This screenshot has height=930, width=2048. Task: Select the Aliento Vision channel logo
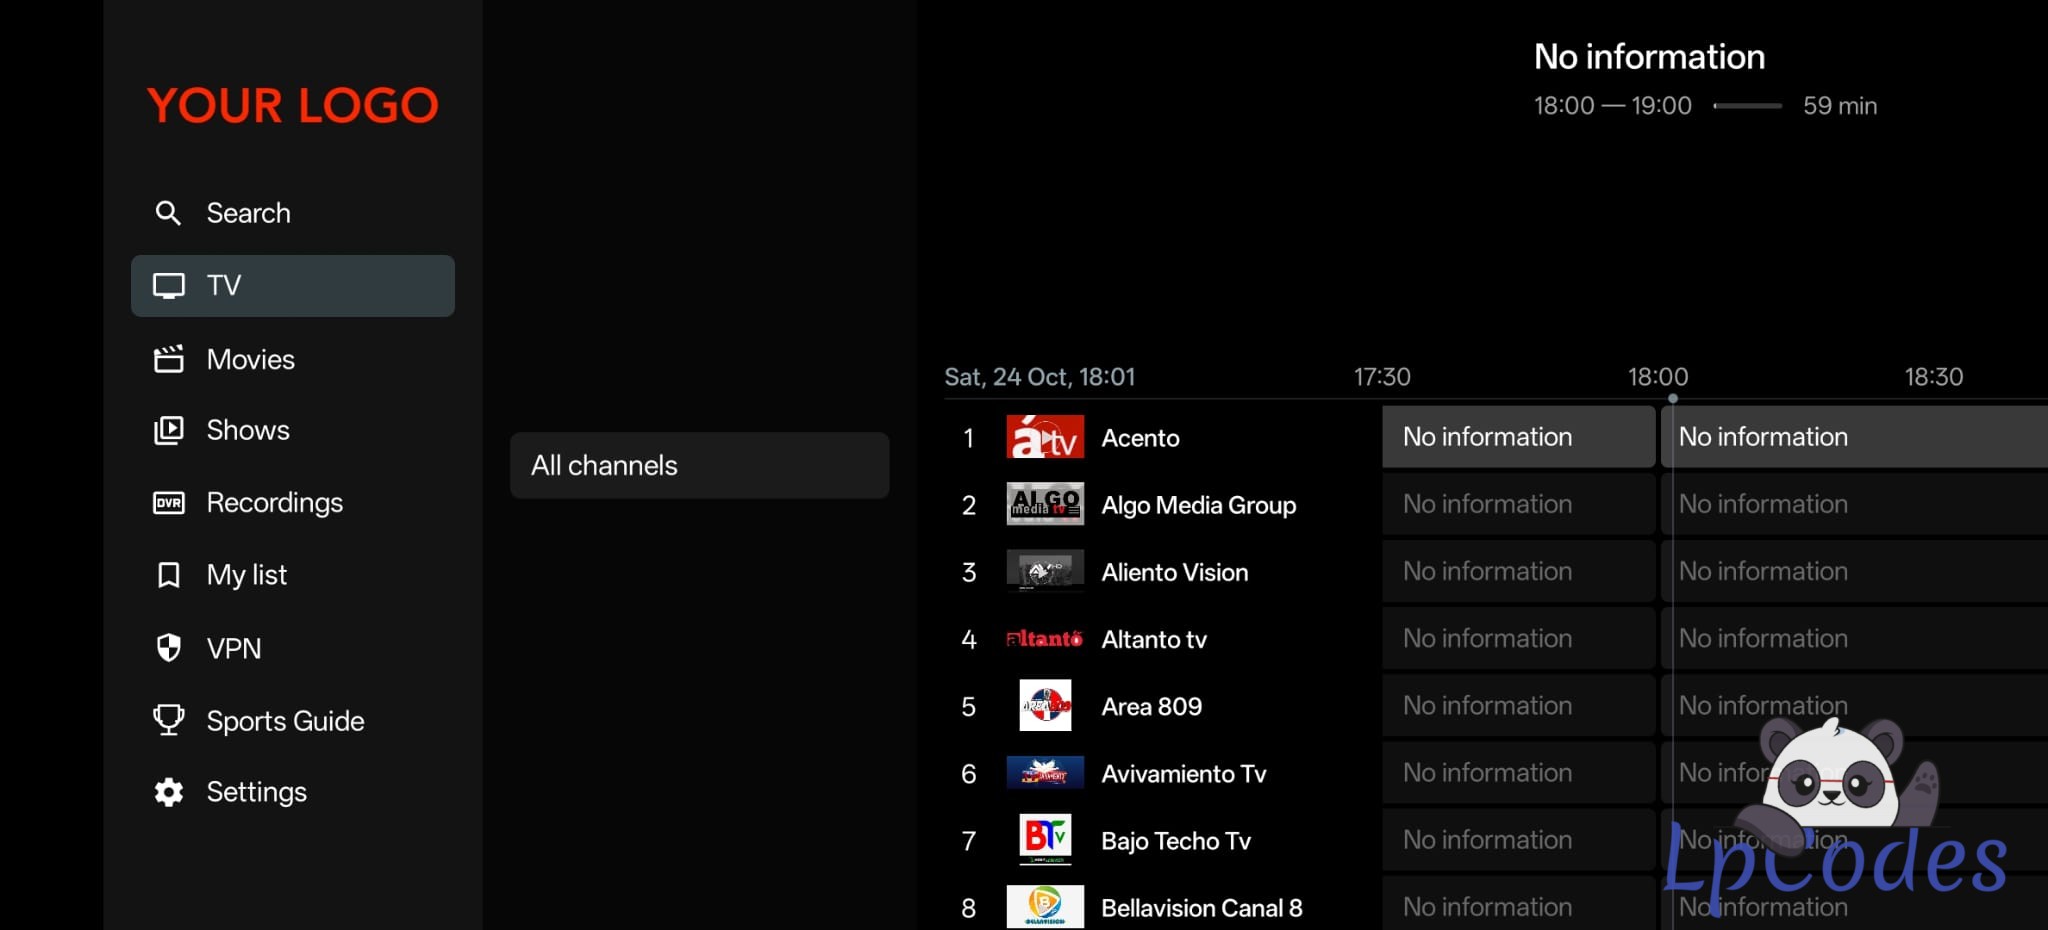(x=1045, y=571)
